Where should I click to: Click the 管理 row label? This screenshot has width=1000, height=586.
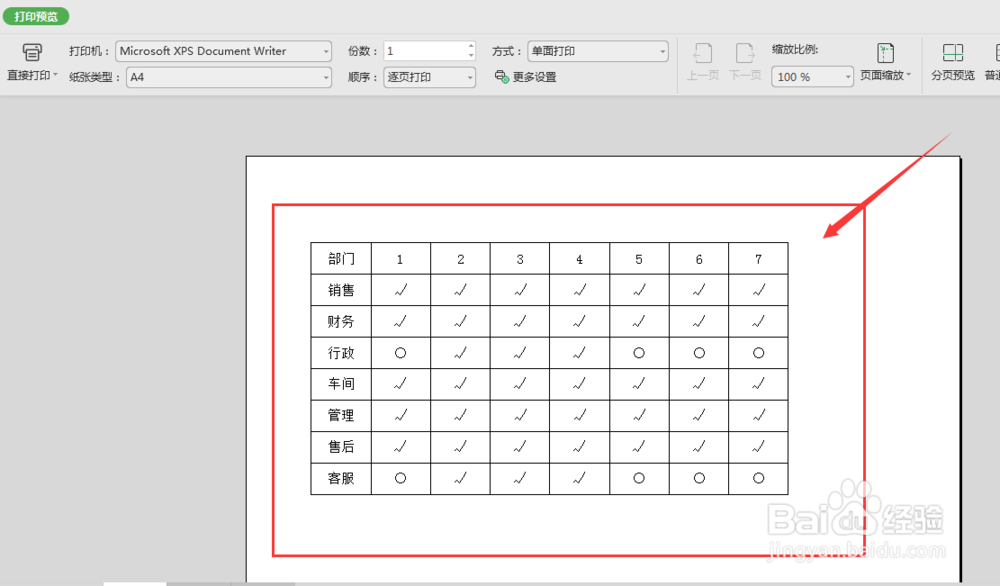click(x=341, y=415)
